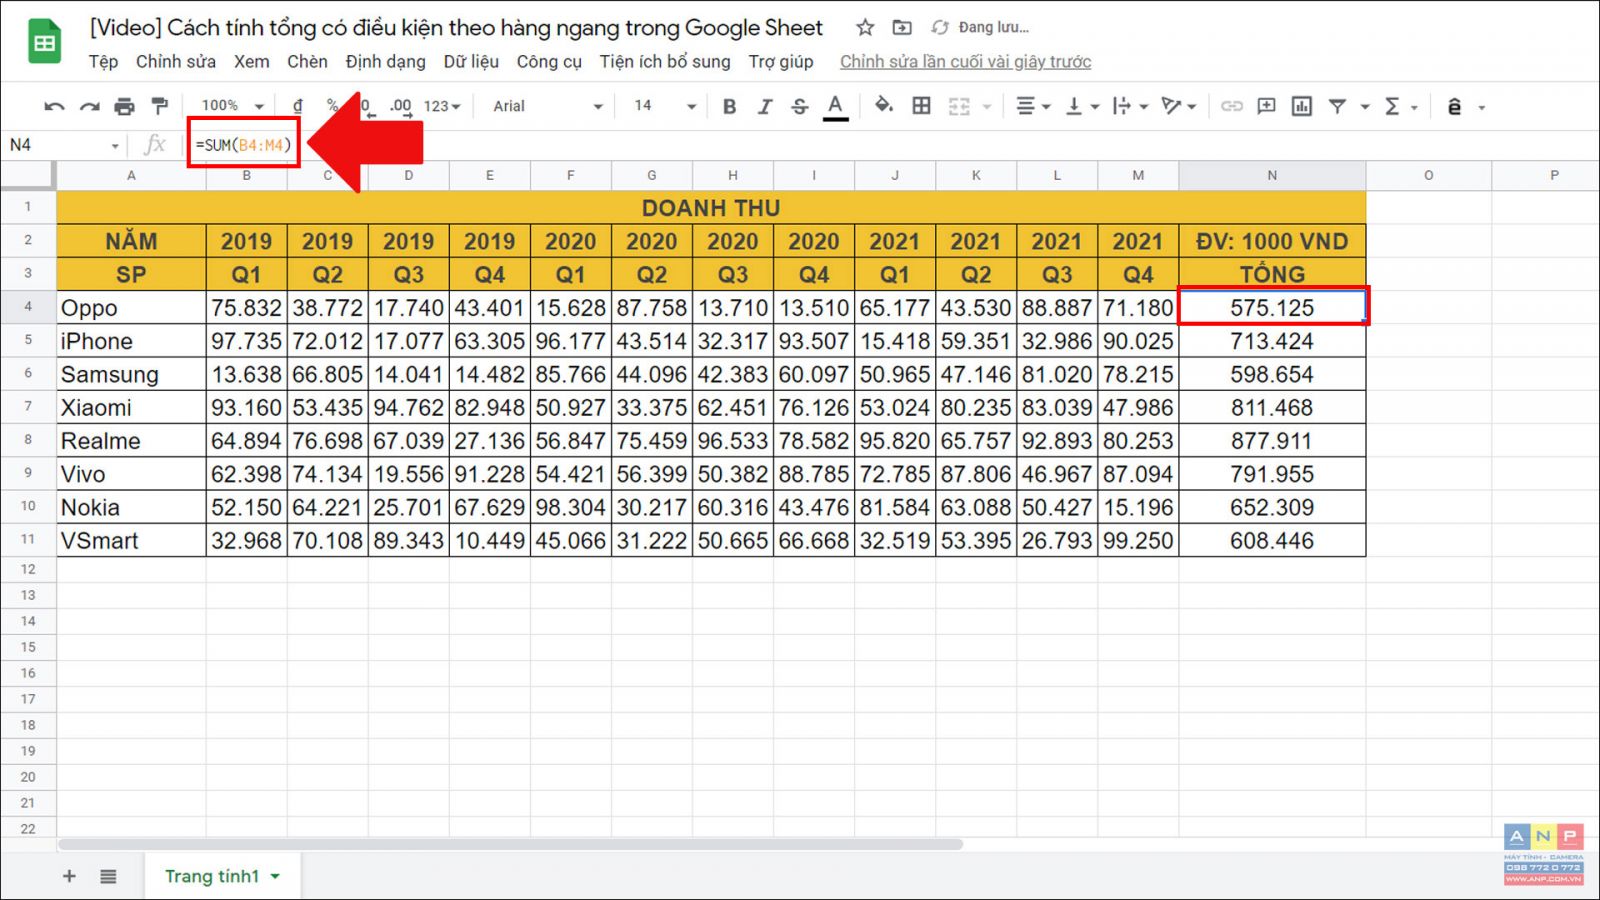Click the Samsung product cell
The width and height of the screenshot is (1600, 900).
[x=131, y=374]
